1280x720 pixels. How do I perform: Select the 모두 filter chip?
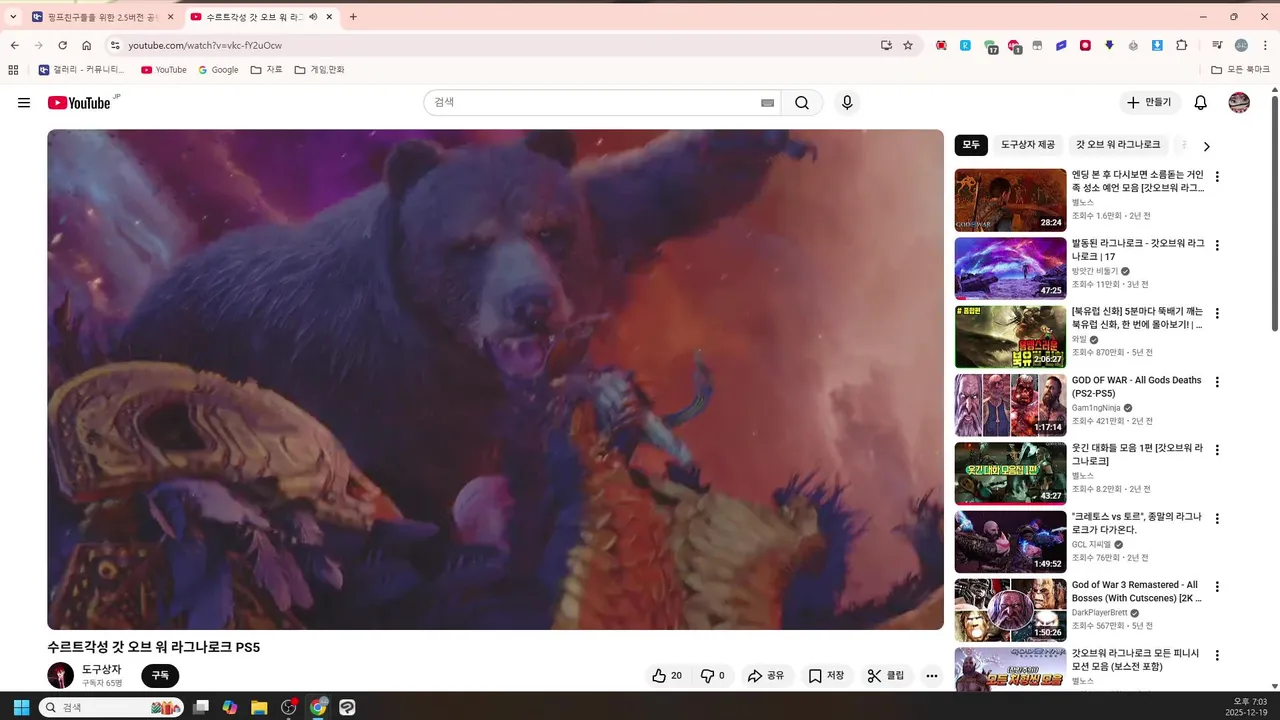click(x=971, y=145)
